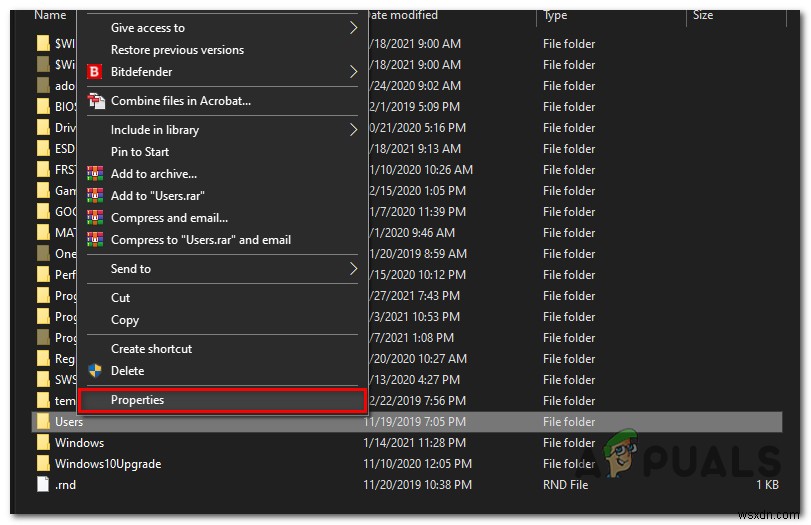Click date 2/22/2019 7:56 PM
Image resolution: width=811 pixels, height=525 pixels.
[417, 400]
